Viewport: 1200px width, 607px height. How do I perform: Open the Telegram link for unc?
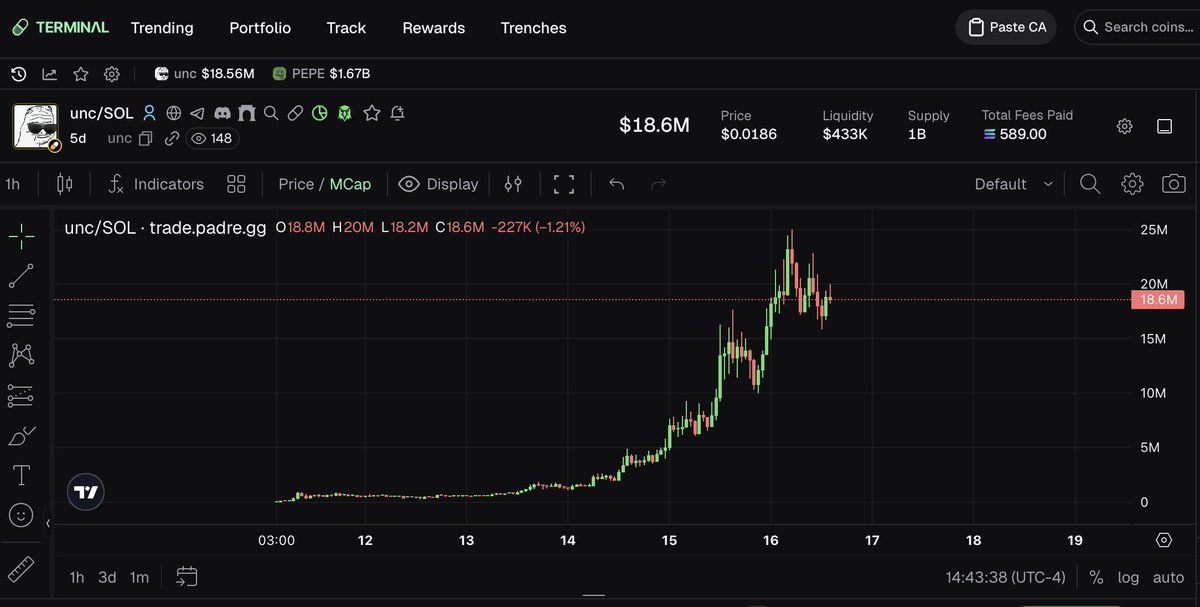(197, 113)
